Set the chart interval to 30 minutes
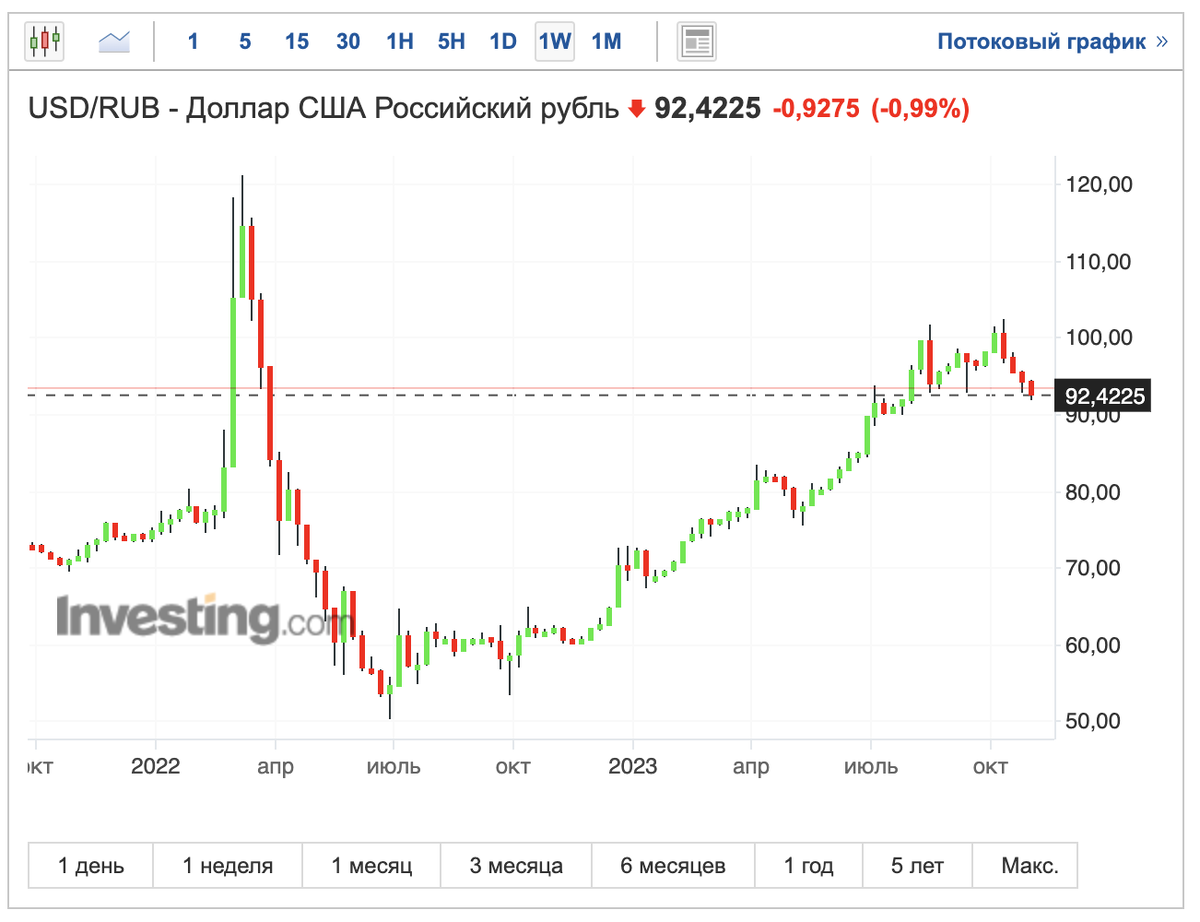This screenshot has height=922, width=1200. 348,41
